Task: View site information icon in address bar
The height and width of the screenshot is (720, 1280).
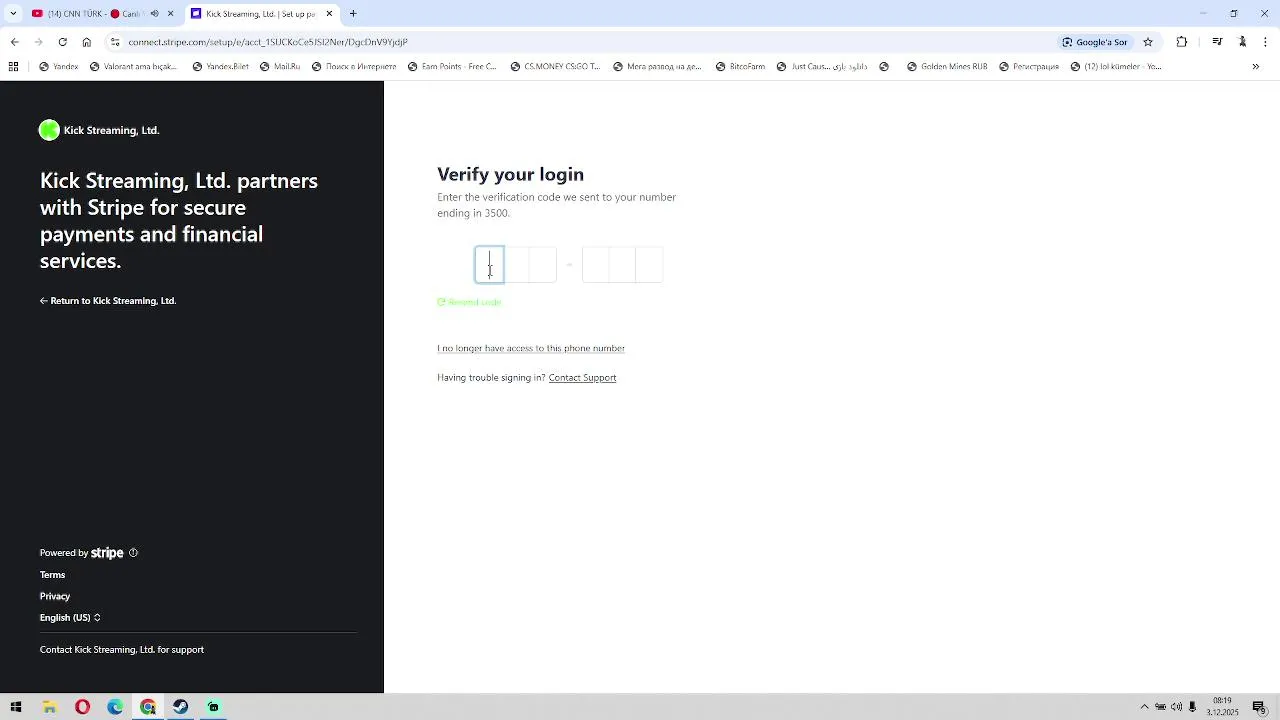Action: pos(115,42)
